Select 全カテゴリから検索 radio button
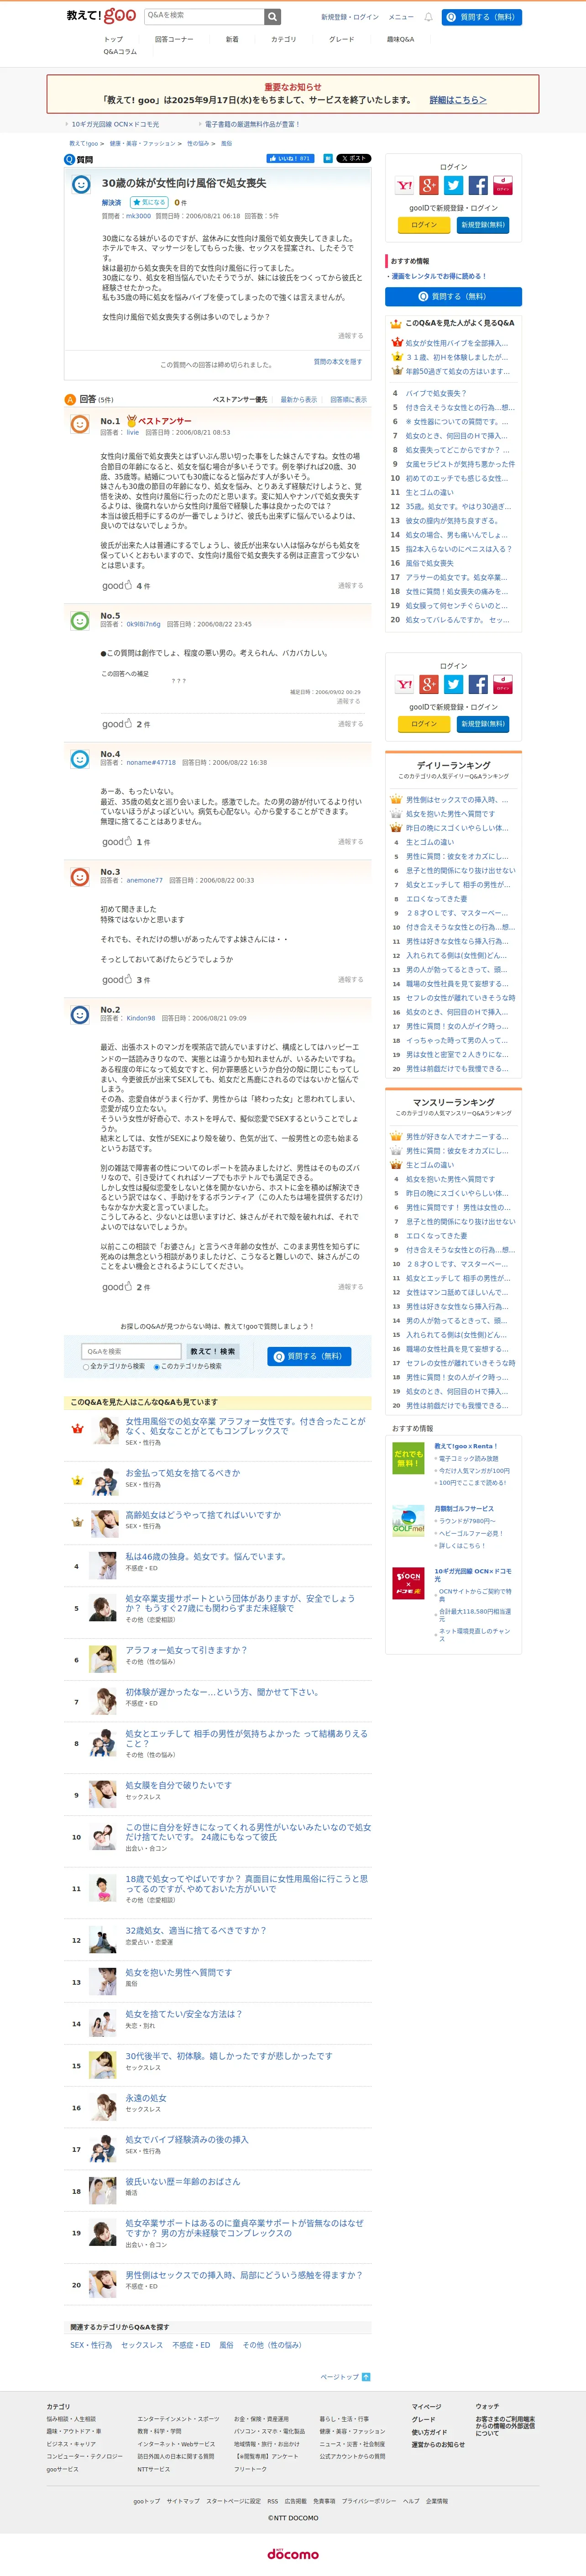 86,1366
